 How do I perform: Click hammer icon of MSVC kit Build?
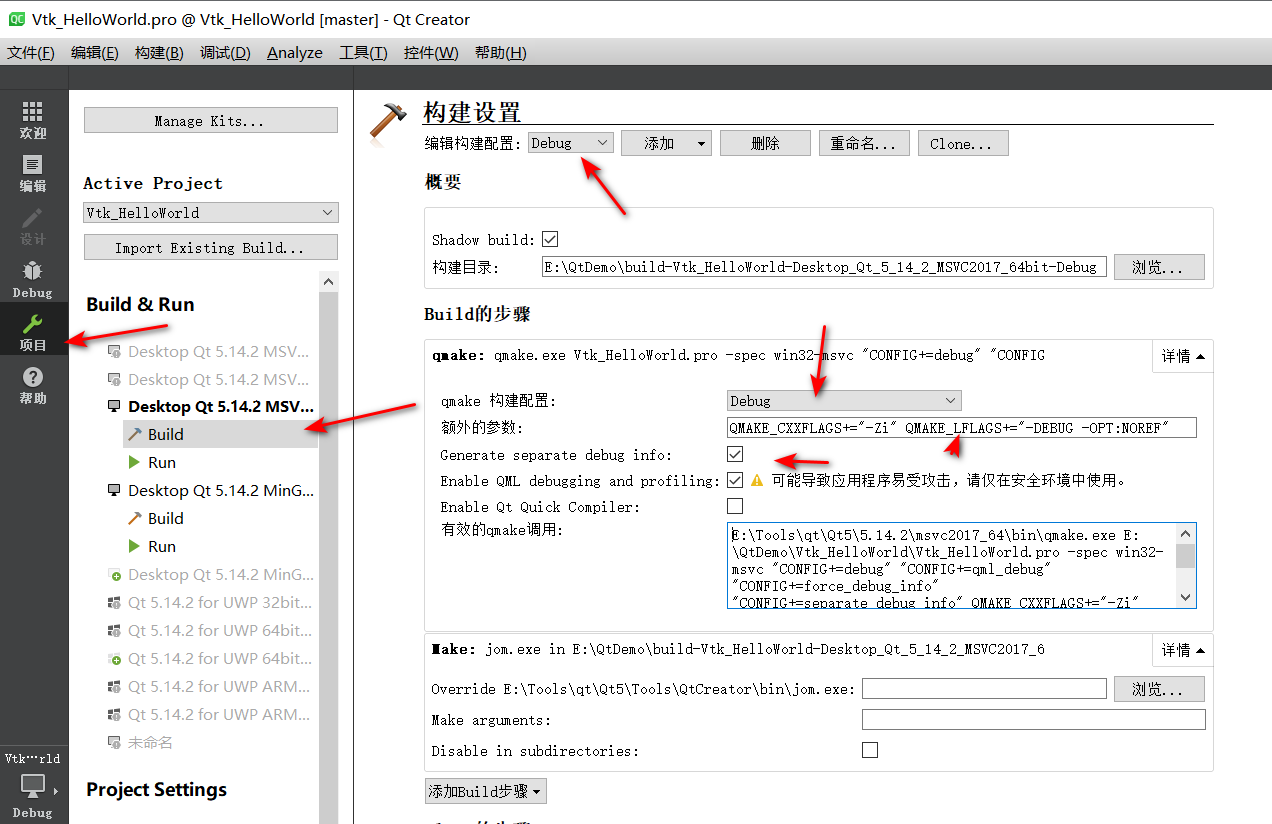[135, 434]
